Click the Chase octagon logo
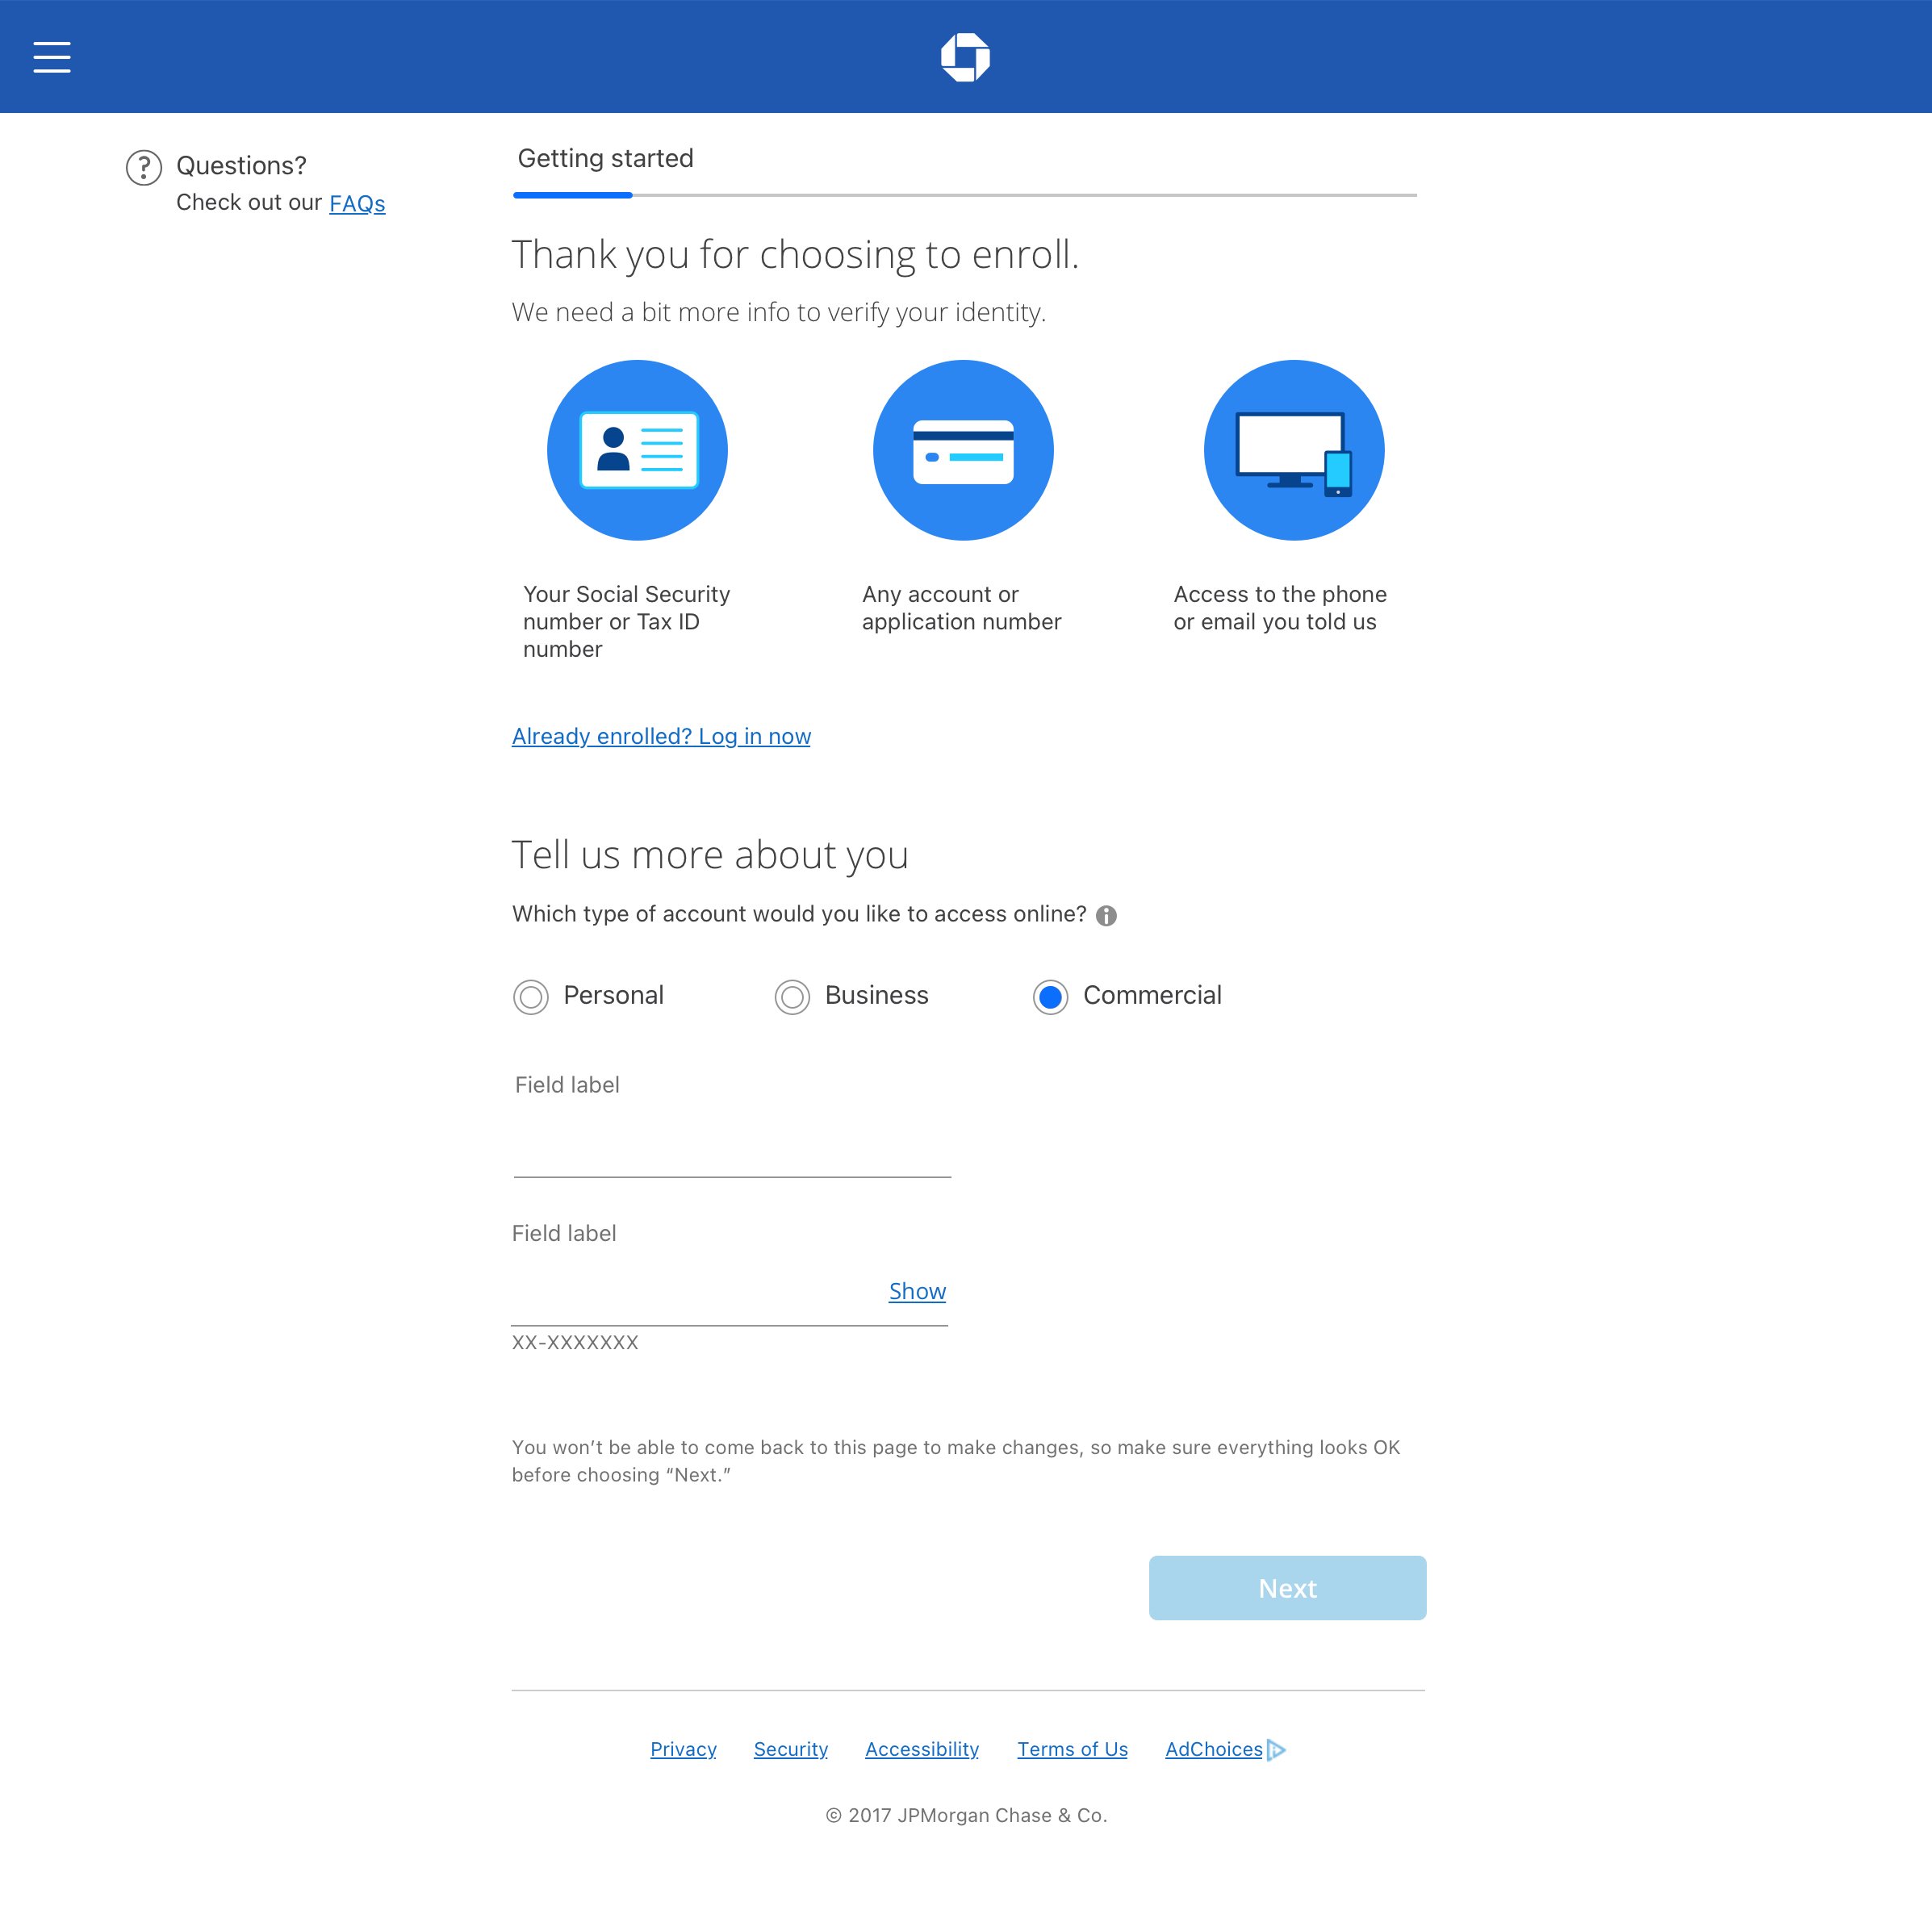 click(965, 57)
